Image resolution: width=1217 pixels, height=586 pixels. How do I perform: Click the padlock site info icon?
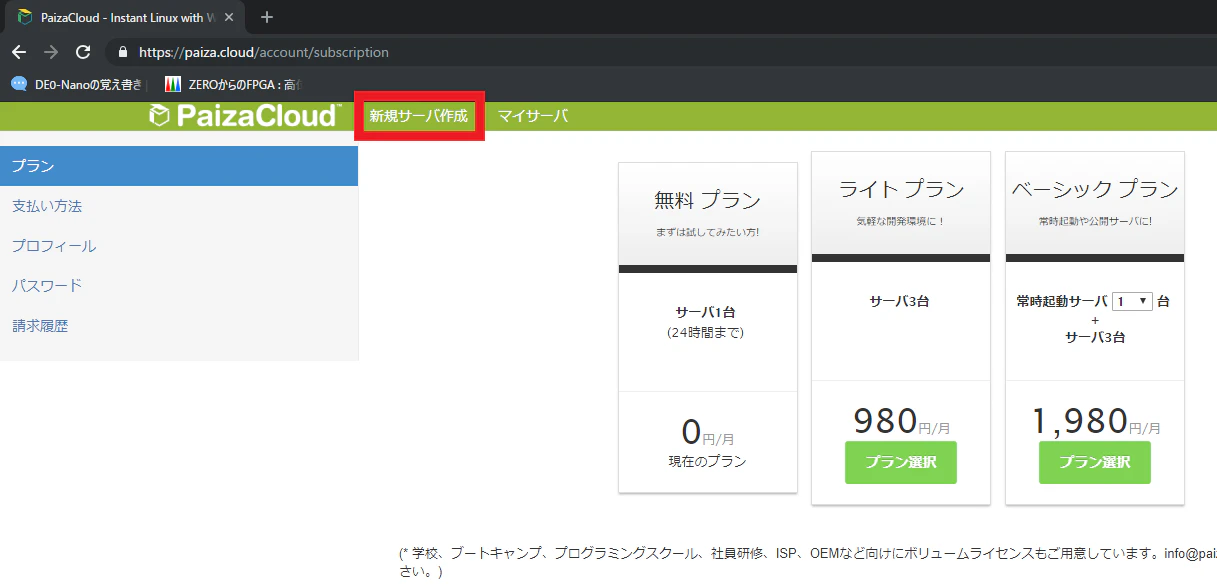click(124, 52)
